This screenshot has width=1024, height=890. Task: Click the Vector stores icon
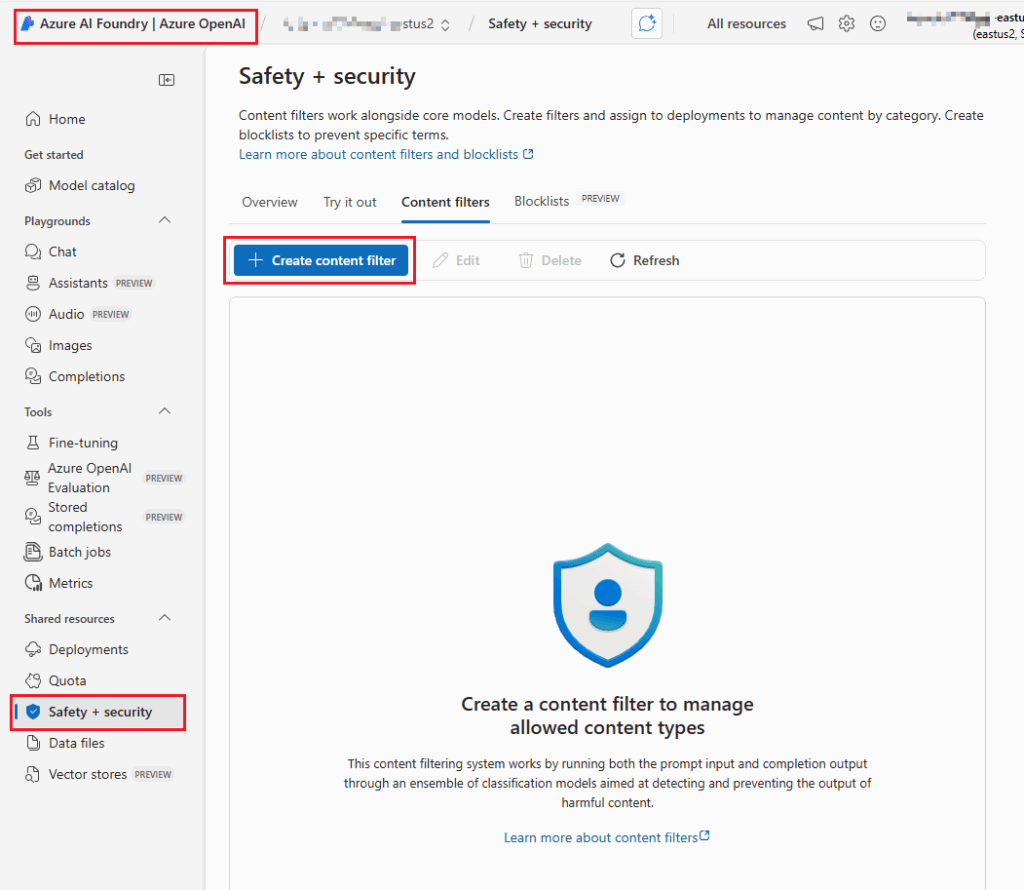[x=32, y=774]
